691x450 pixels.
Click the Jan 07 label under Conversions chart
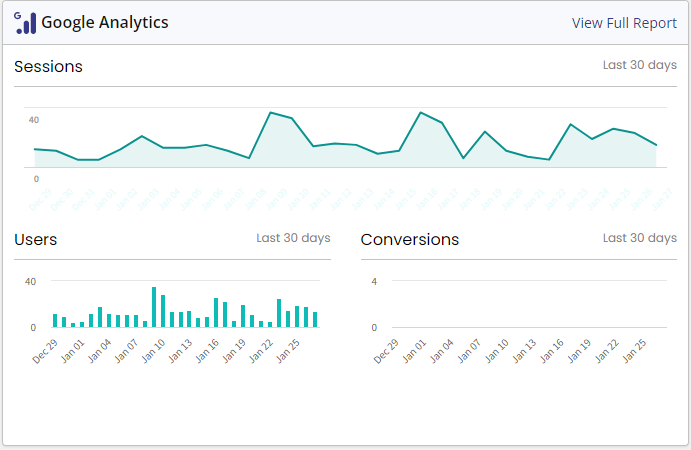click(x=469, y=351)
